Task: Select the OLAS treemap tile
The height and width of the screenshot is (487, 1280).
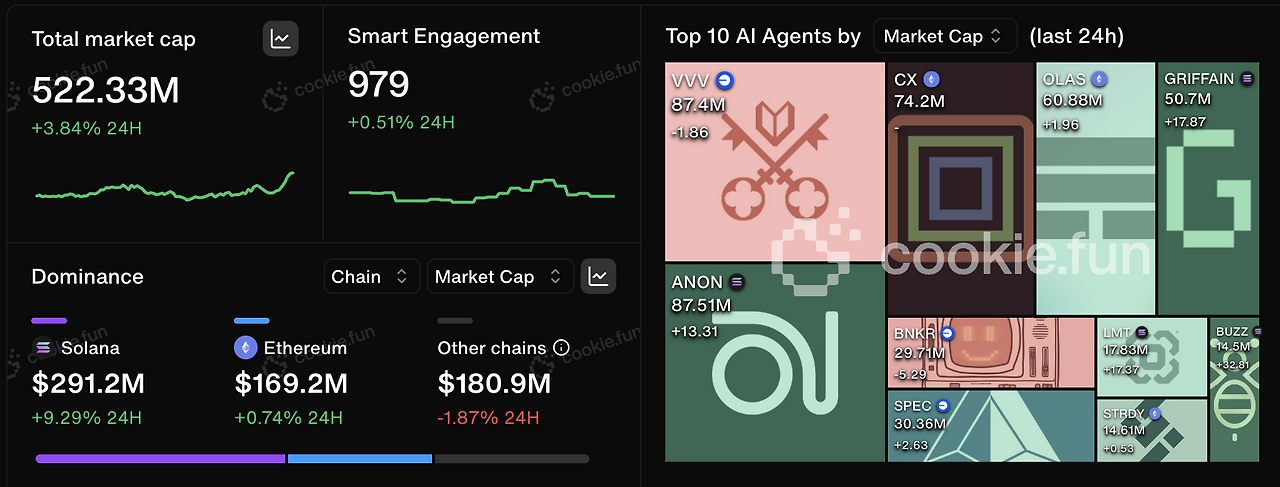Action: pyautogui.click(x=1095, y=189)
